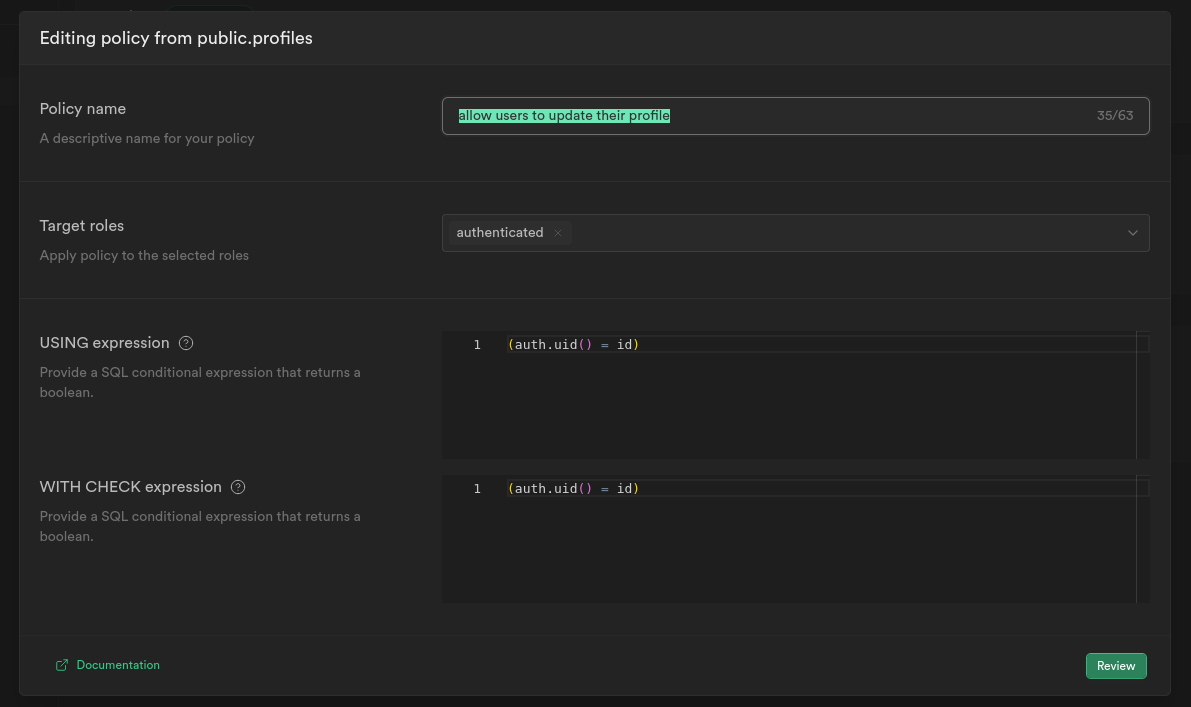The width and height of the screenshot is (1191, 707).
Task: Open the Target roles dropdown
Action: 850,232
